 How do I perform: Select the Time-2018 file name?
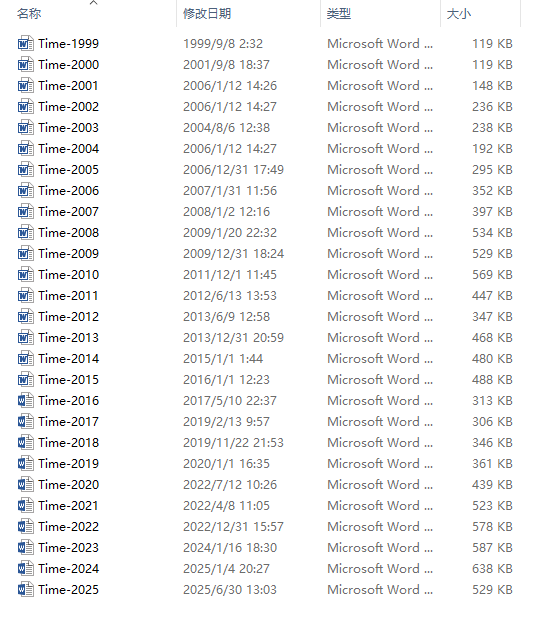coord(68,442)
